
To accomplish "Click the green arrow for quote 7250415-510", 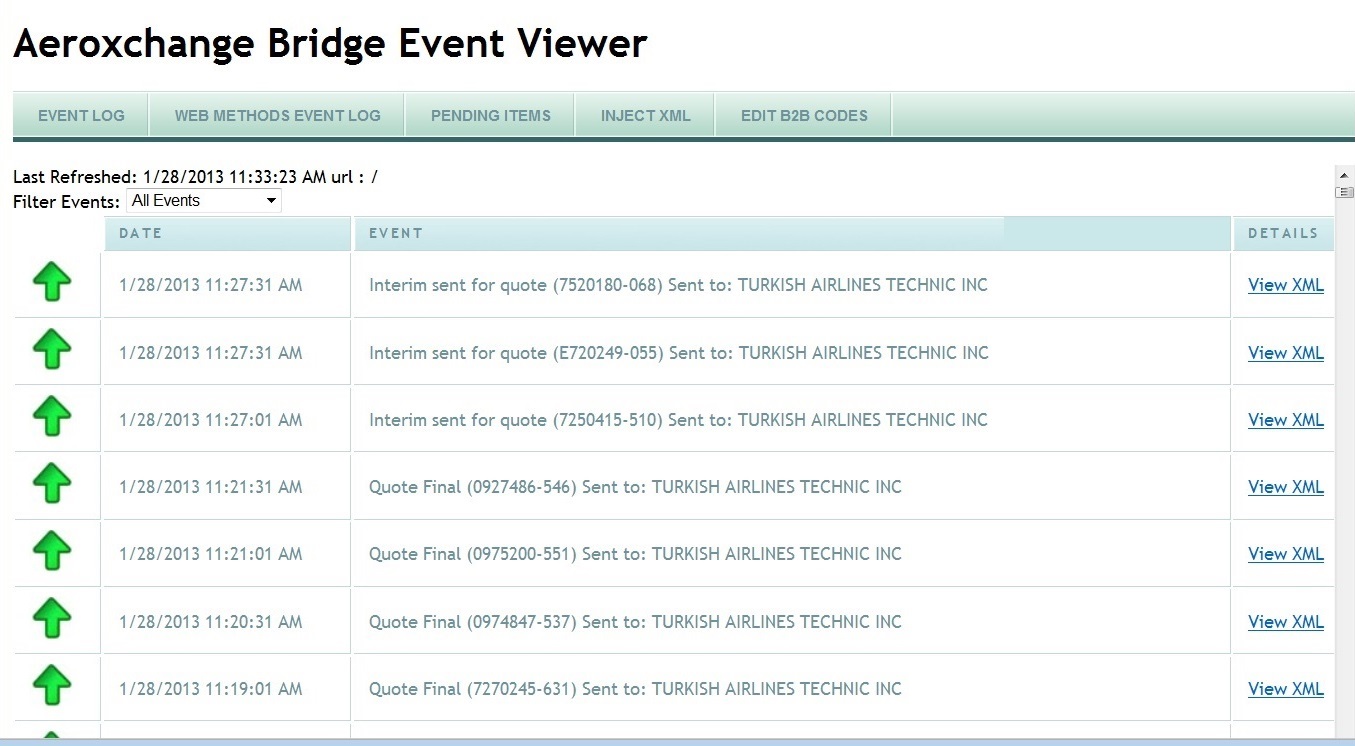I will click(52, 417).
